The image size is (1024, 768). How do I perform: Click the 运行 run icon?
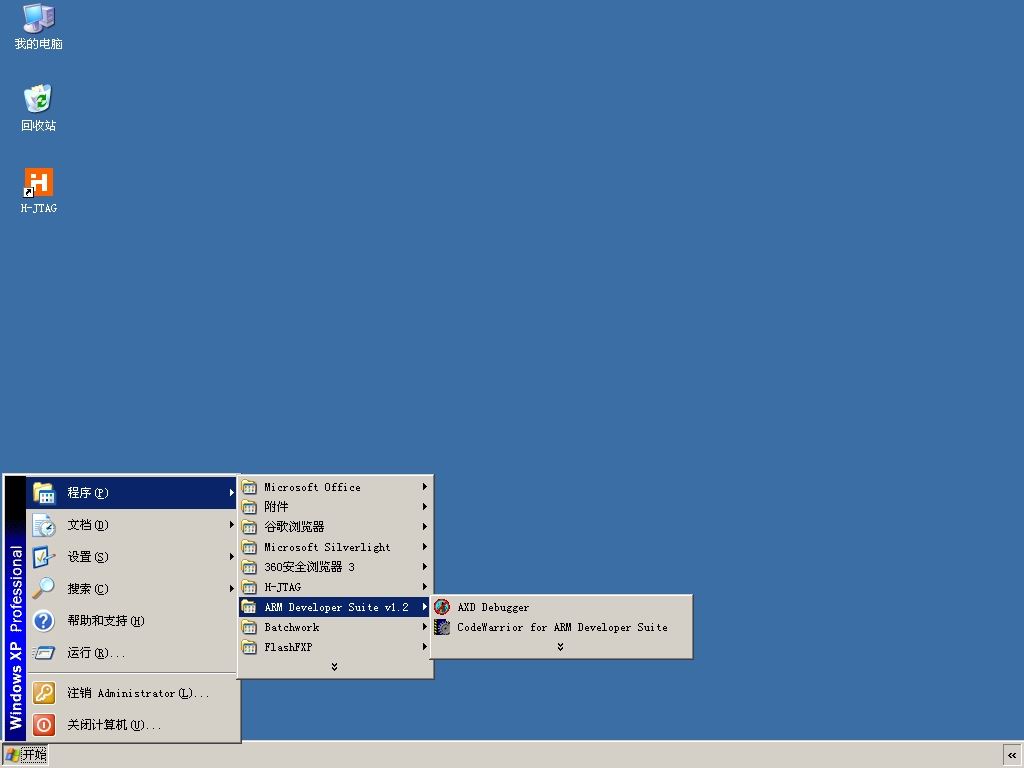tap(44, 652)
